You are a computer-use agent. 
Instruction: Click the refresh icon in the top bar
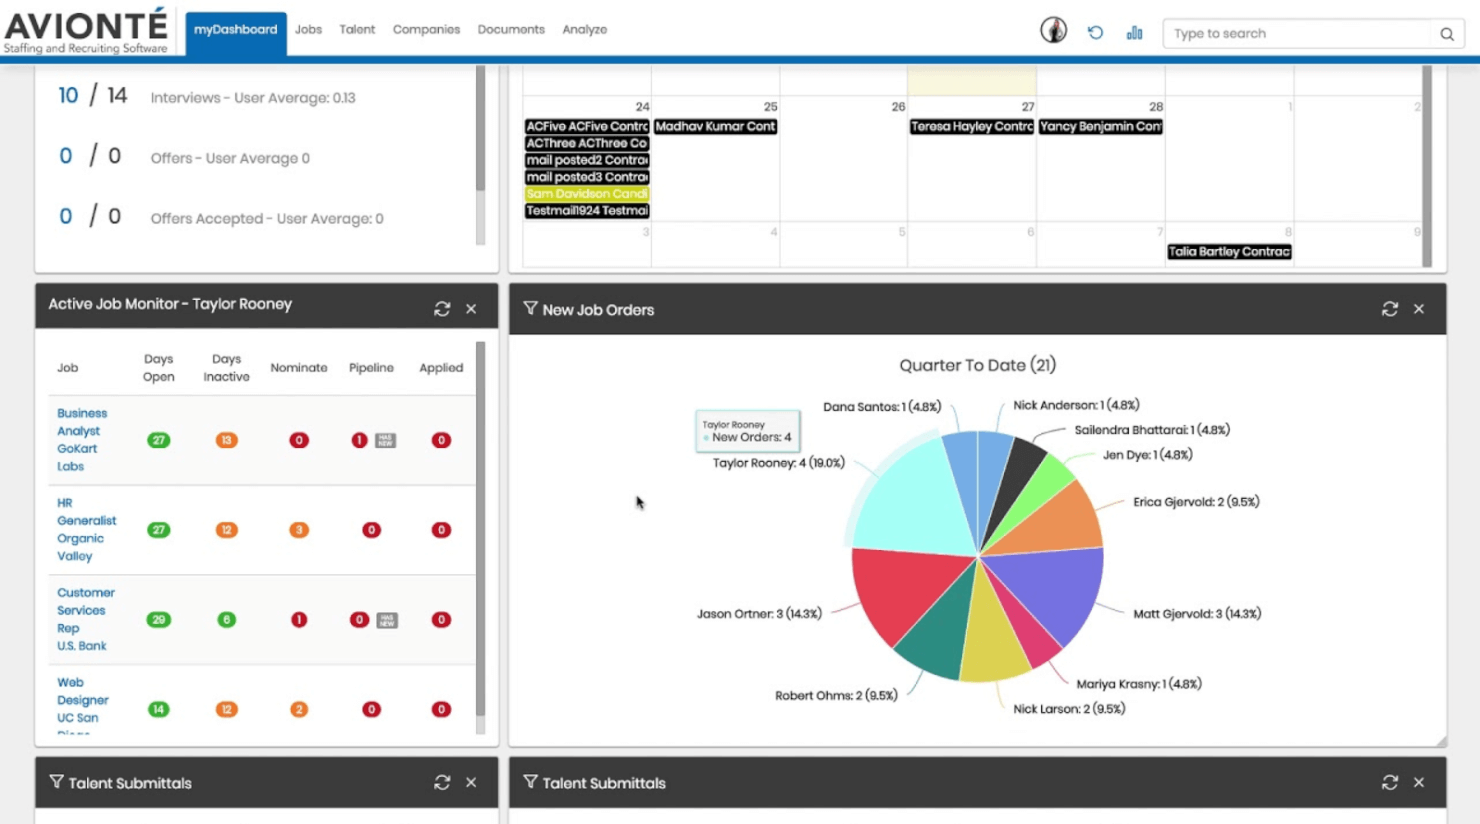[1095, 32]
